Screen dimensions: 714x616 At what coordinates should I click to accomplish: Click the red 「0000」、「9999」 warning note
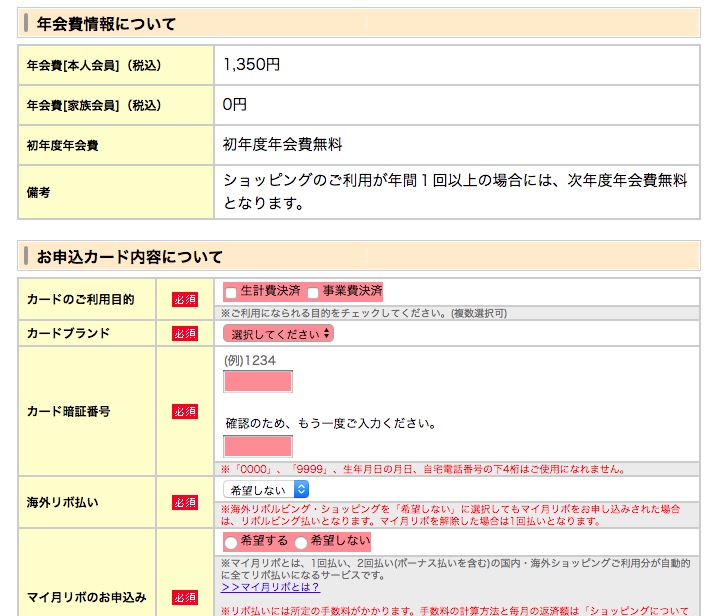click(x=423, y=469)
